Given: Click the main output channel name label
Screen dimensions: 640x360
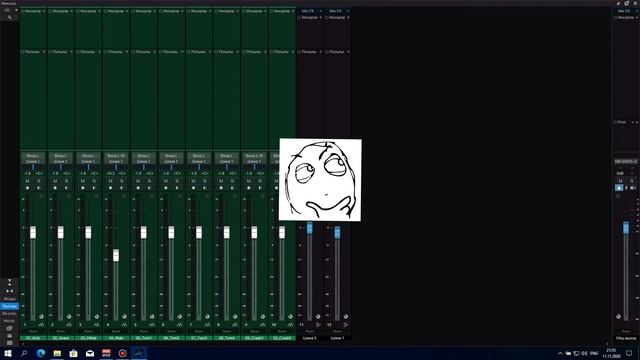Looking at the screenshot, I should coord(626,338).
